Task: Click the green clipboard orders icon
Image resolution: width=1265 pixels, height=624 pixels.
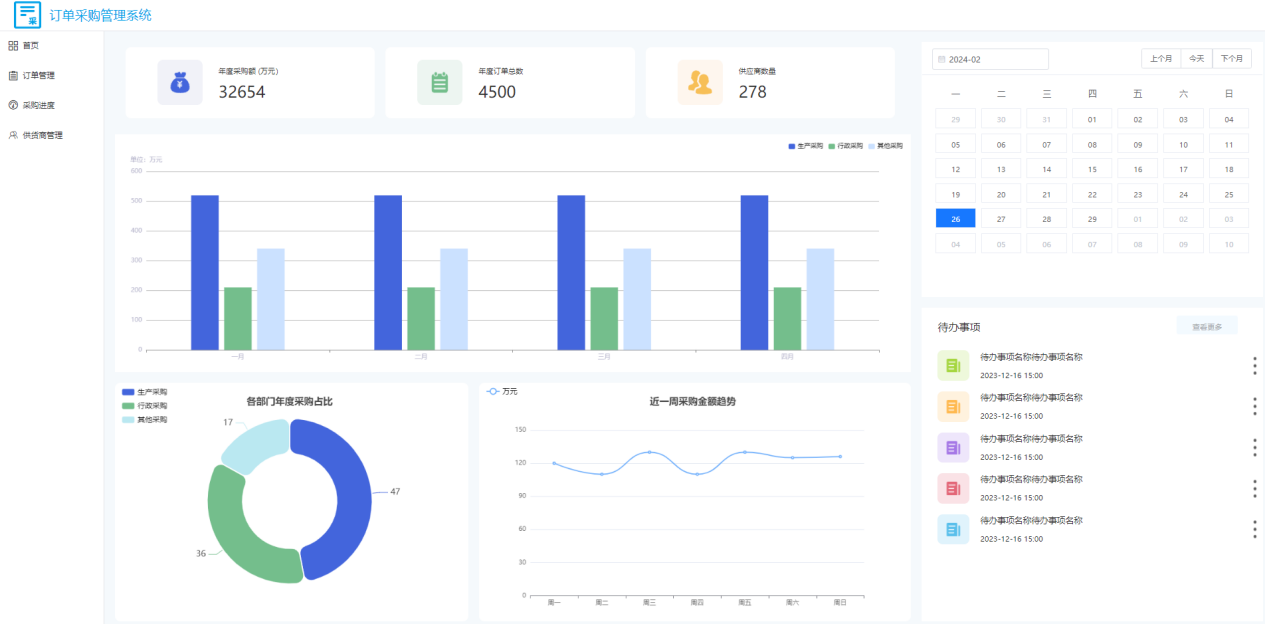Action: pos(440,82)
